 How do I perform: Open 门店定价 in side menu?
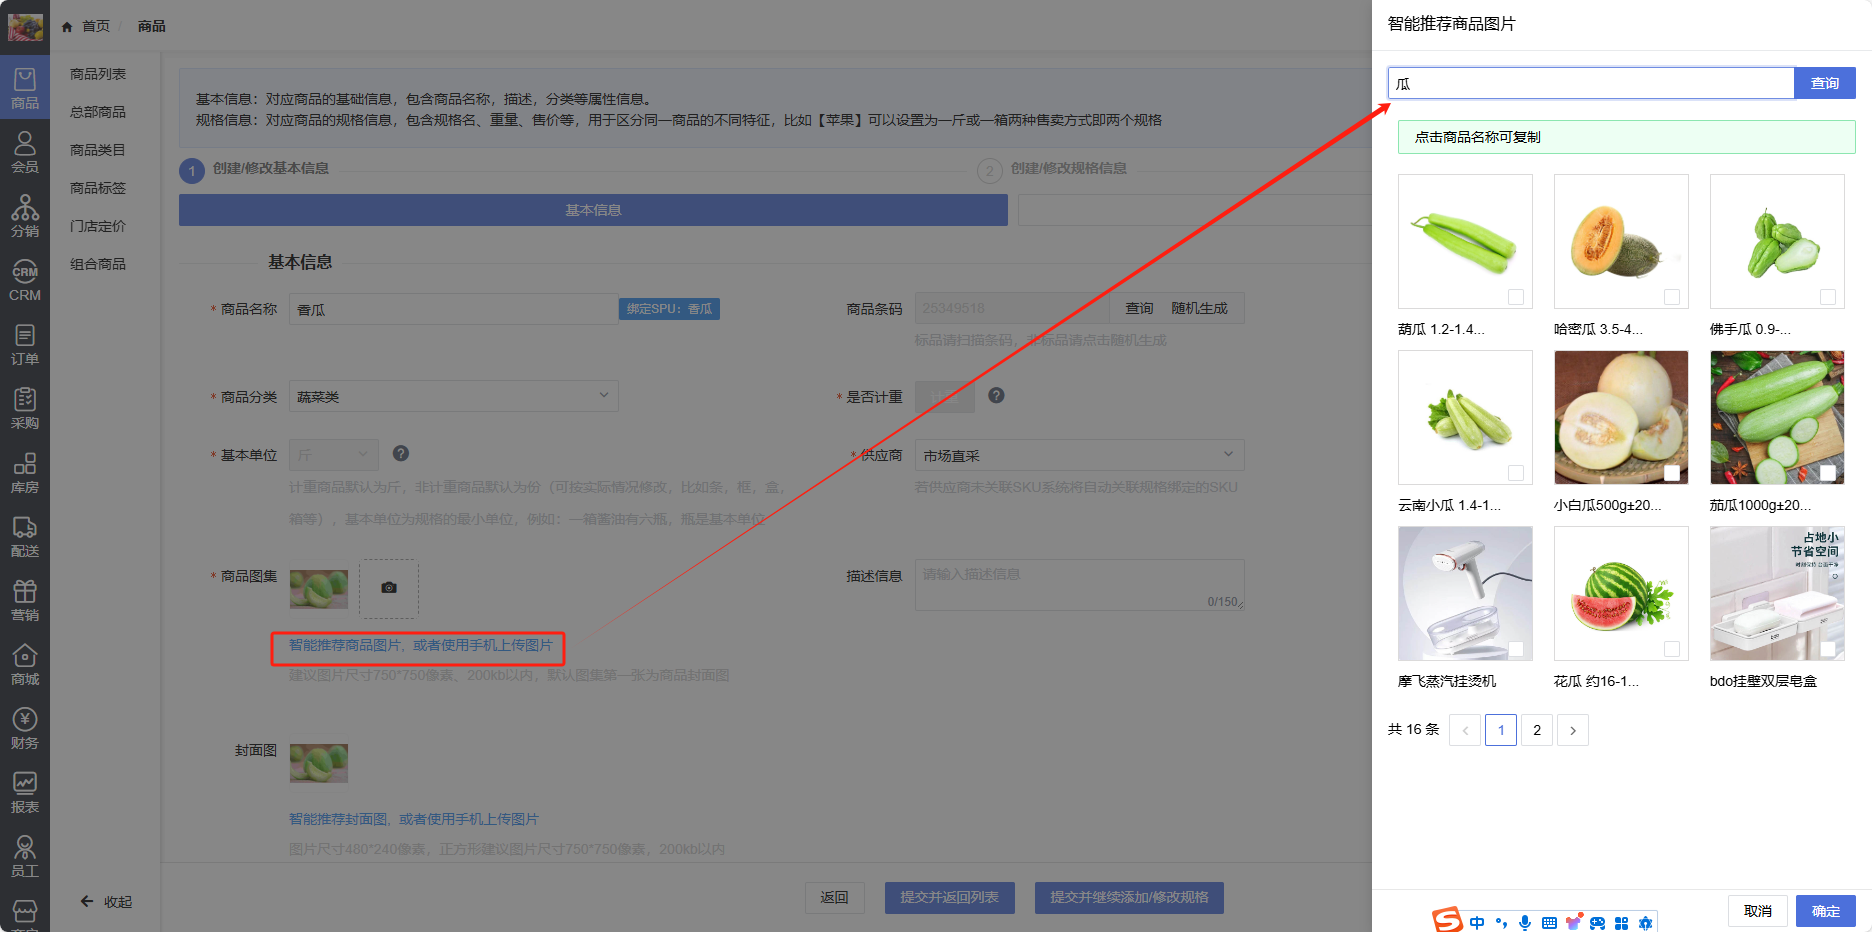98,226
